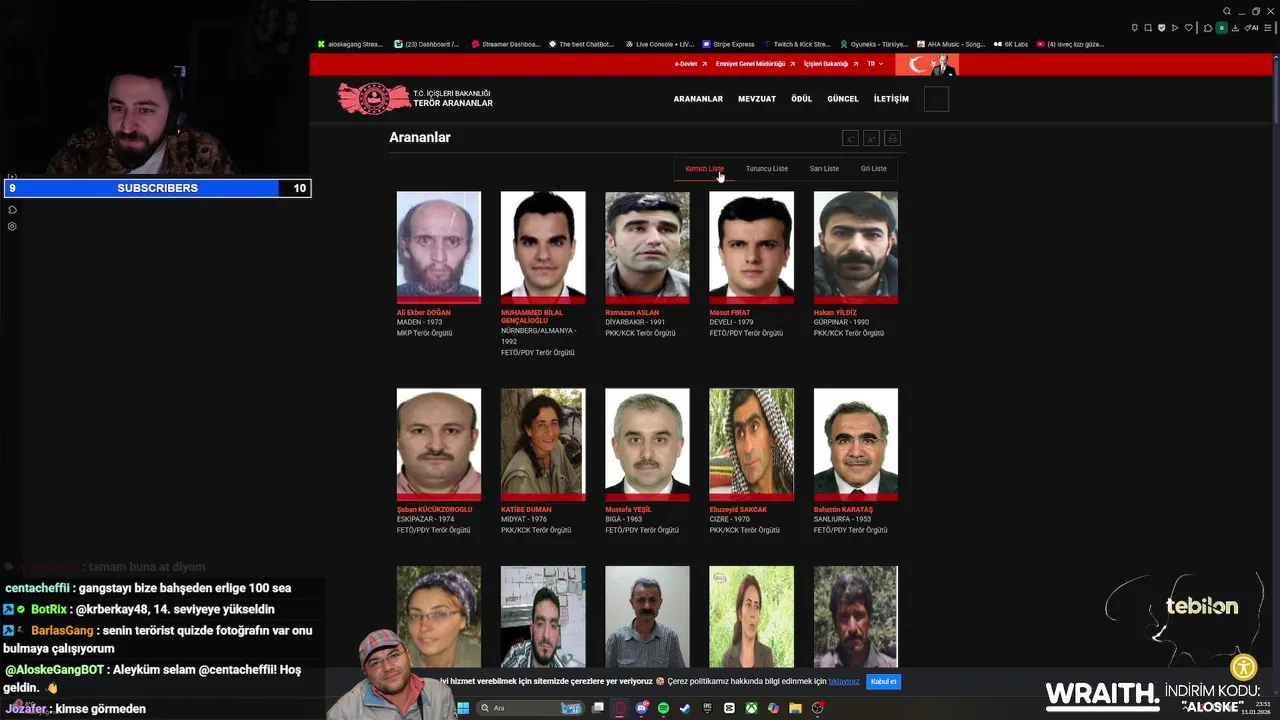Open Ebuzeyid SAKCAK photo card
This screenshot has height=720, width=1280.
point(751,444)
